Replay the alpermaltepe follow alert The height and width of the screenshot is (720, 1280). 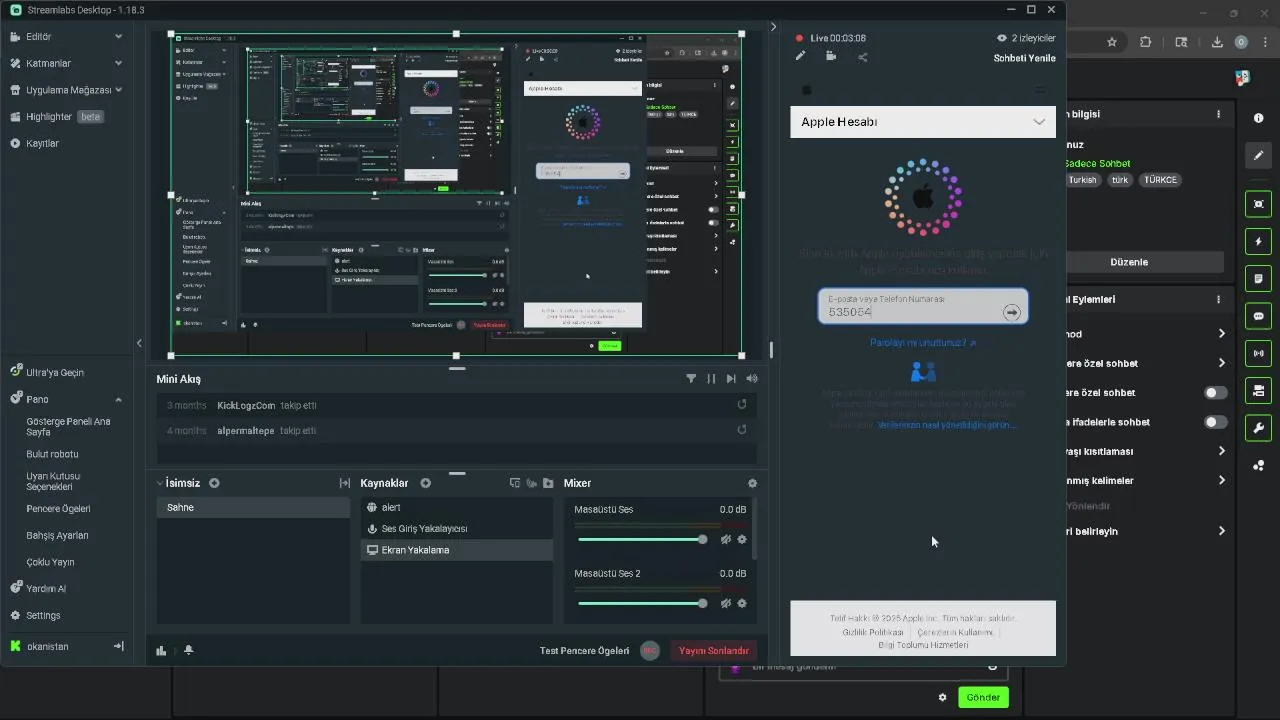[x=742, y=430]
